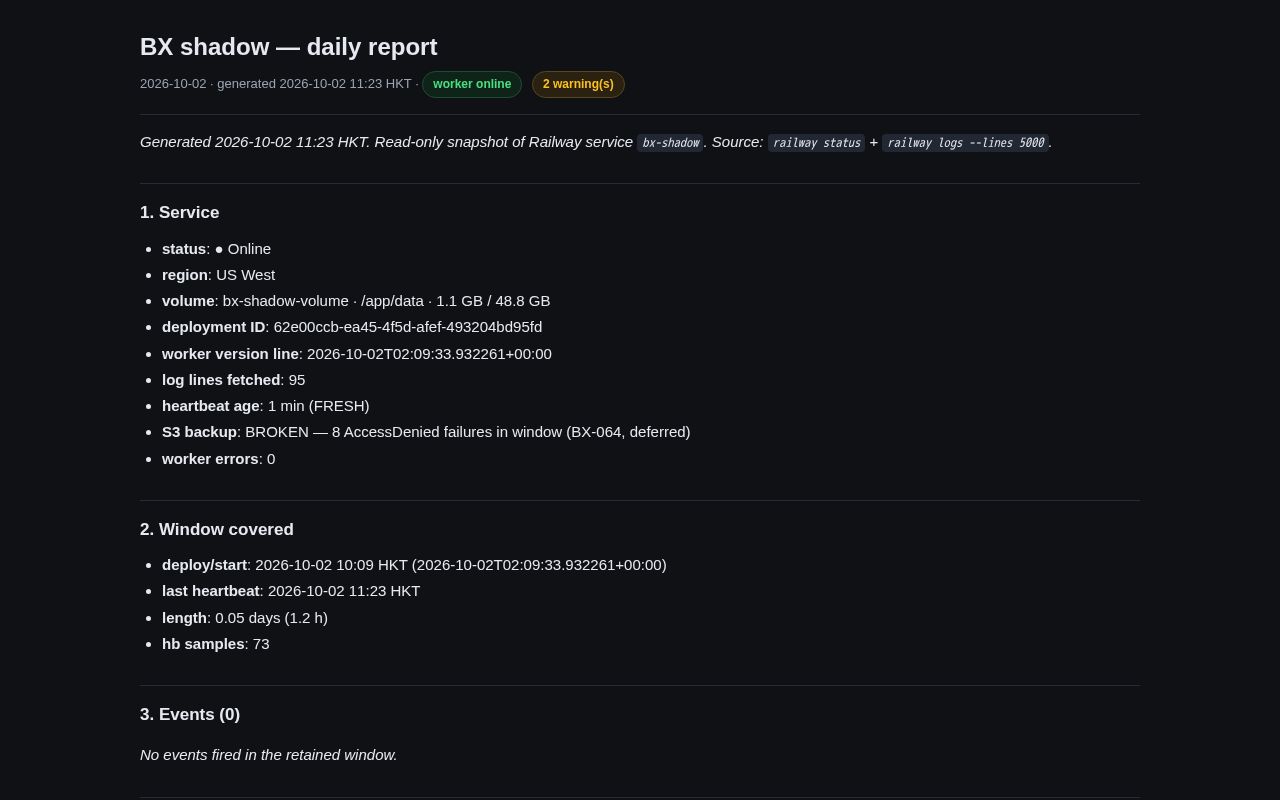
Task: Select the deployment ID 62e00ccb value
Action: [x=408, y=327]
